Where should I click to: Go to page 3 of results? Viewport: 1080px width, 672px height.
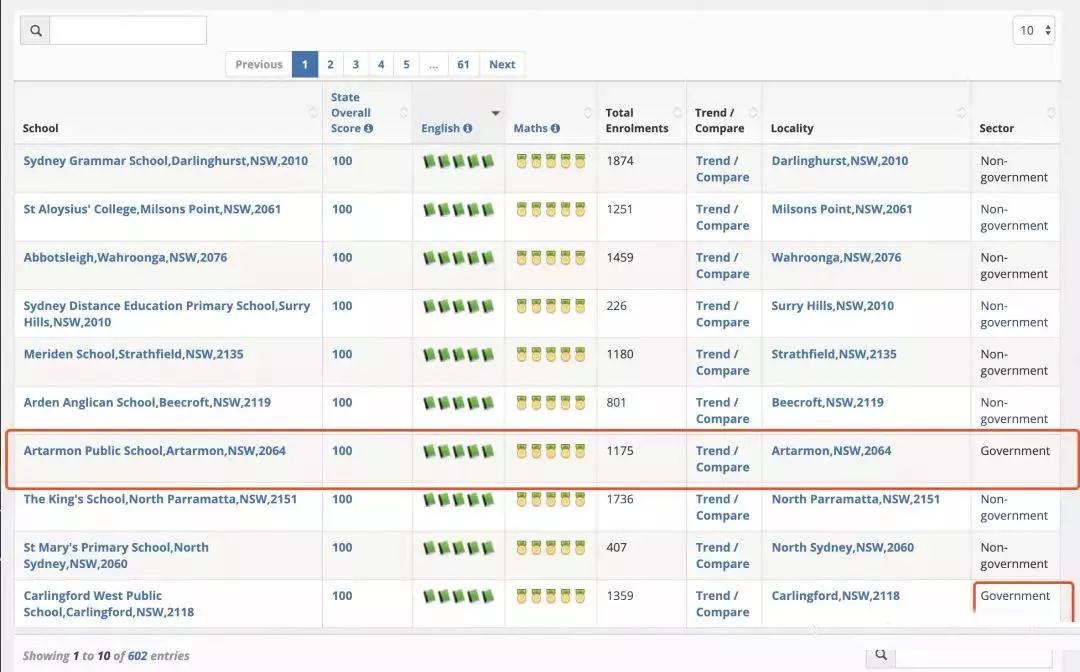[x=355, y=64]
